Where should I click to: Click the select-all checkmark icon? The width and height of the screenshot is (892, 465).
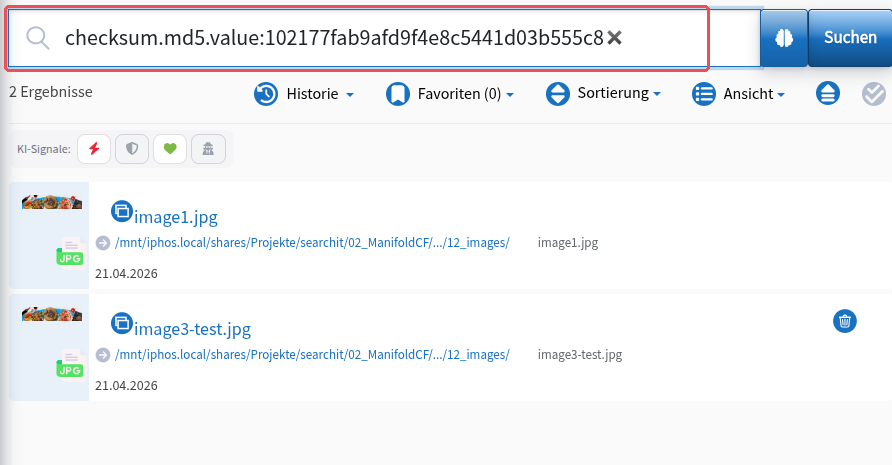click(874, 94)
